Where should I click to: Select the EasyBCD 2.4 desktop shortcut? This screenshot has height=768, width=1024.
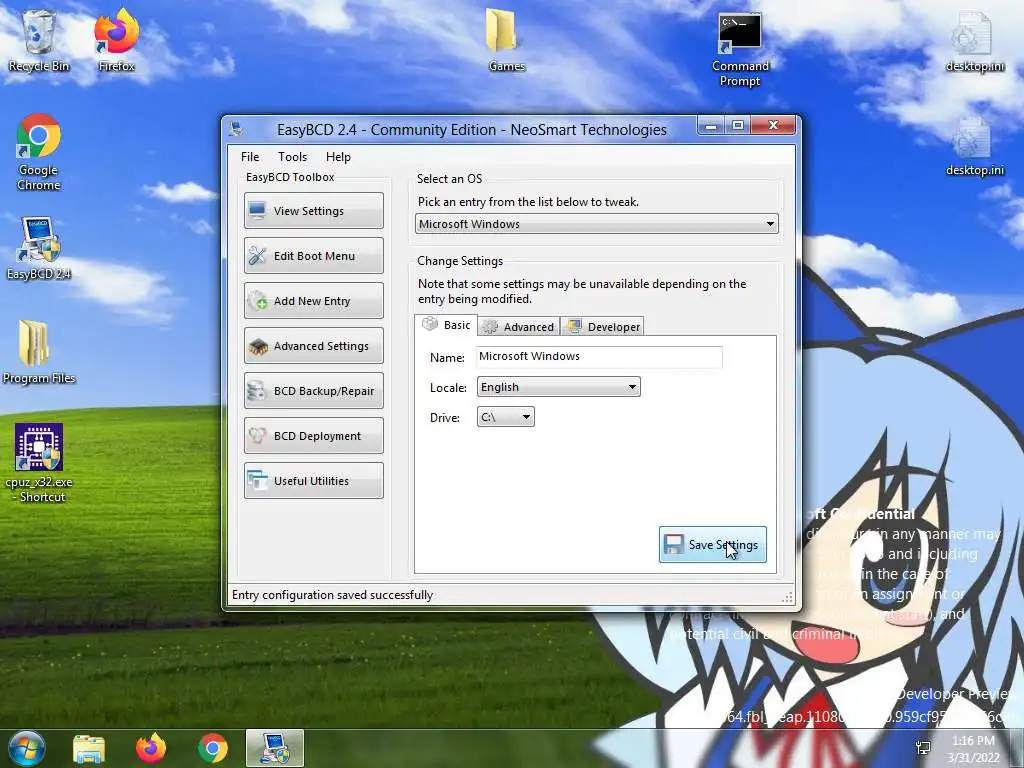(x=39, y=248)
